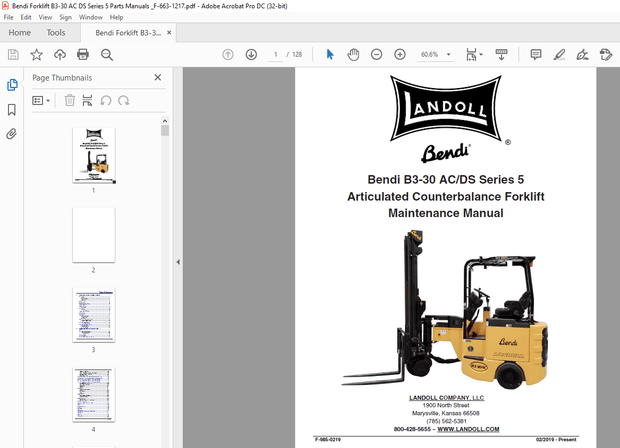Select the Bendi Forklift B3-3... document tab
This screenshot has width=620, height=448.
point(128,33)
